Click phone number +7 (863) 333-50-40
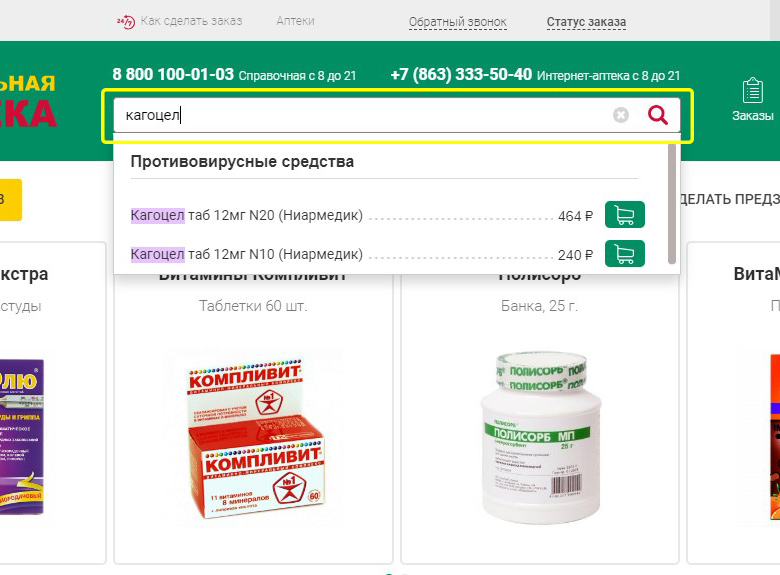This screenshot has height=575, width=780. click(x=461, y=75)
